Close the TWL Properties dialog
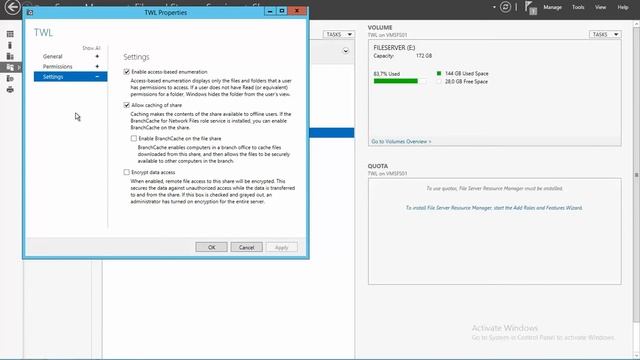This screenshot has width=640, height=360. pos(297,11)
